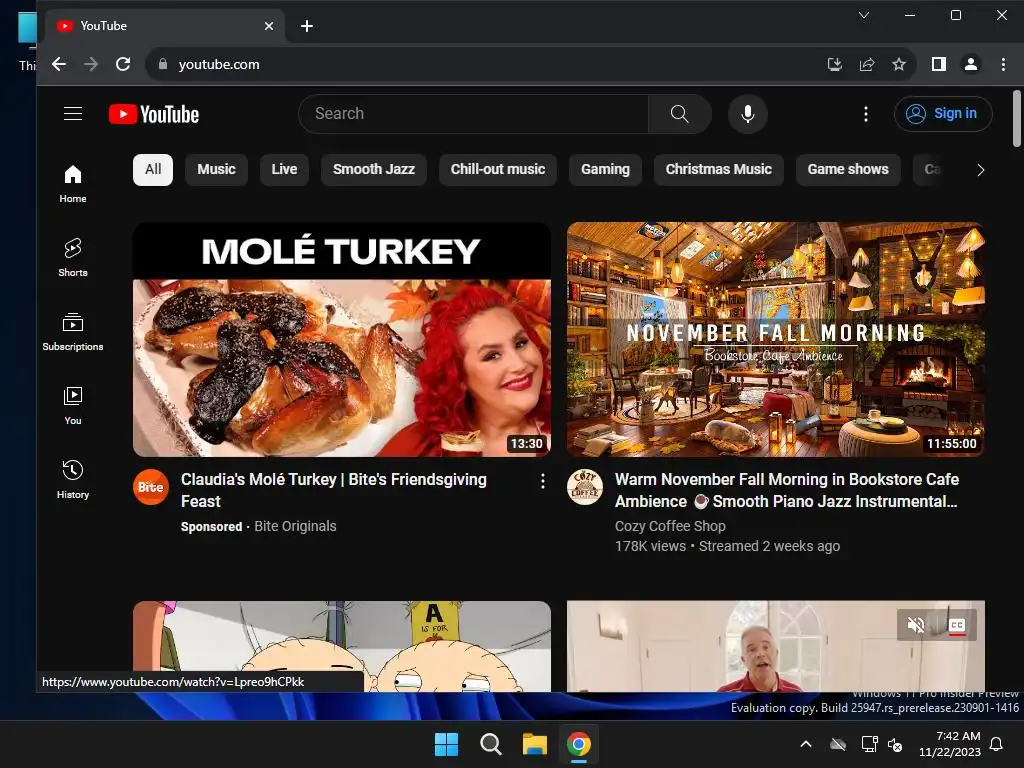
Task: Open the Chrome profile menu
Action: click(971, 64)
